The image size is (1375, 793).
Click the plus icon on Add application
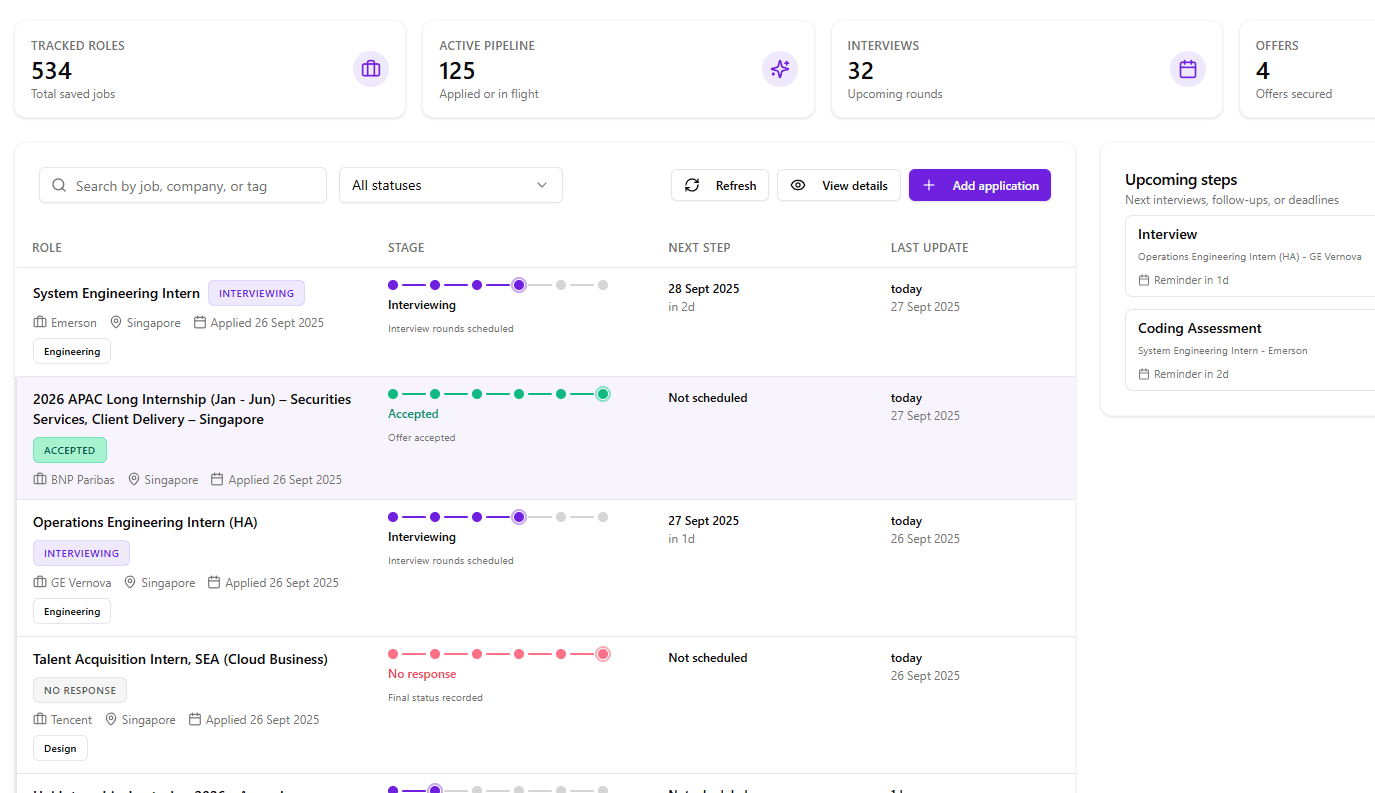pyautogui.click(x=929, y=185)
